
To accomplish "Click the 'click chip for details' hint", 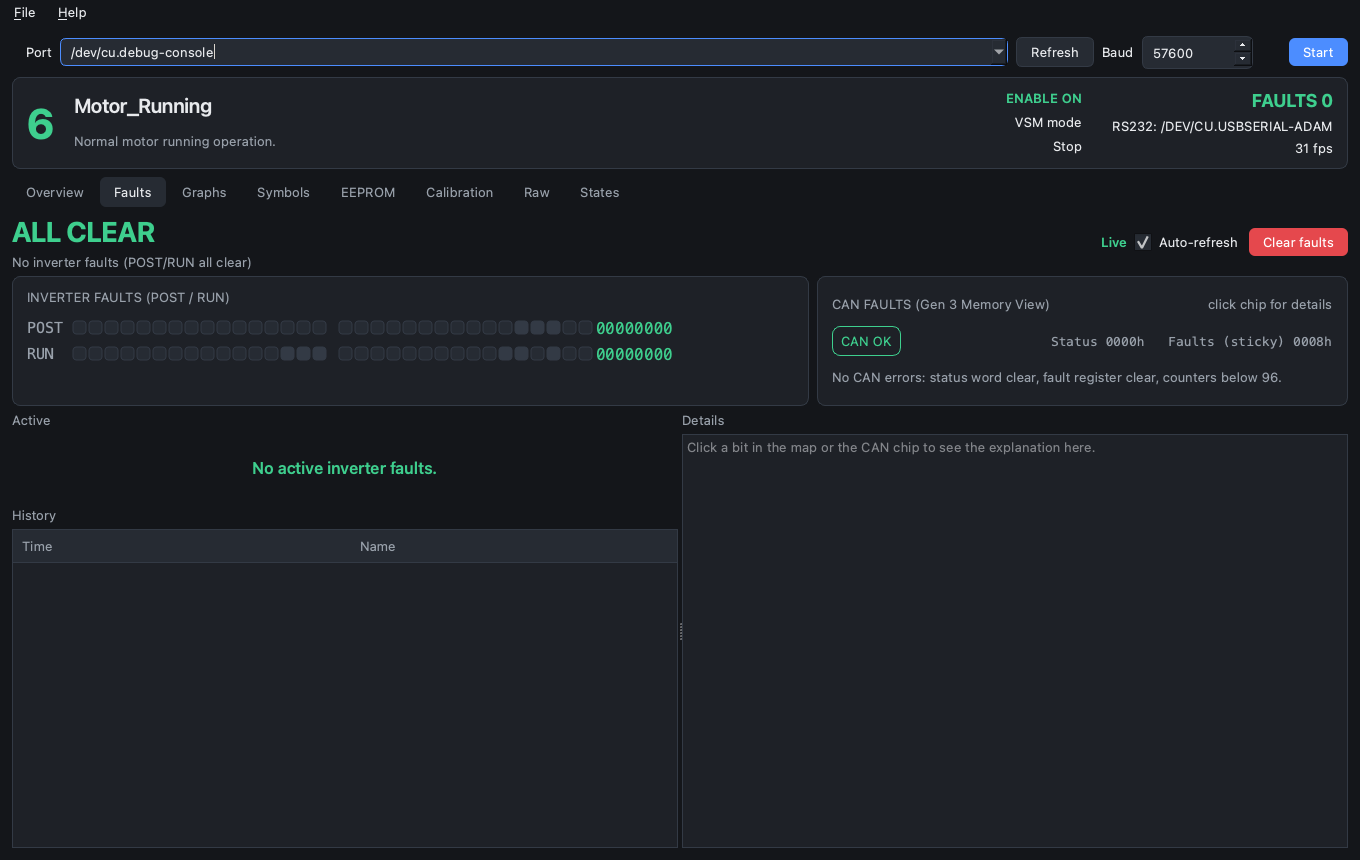I will point(1270,304).
